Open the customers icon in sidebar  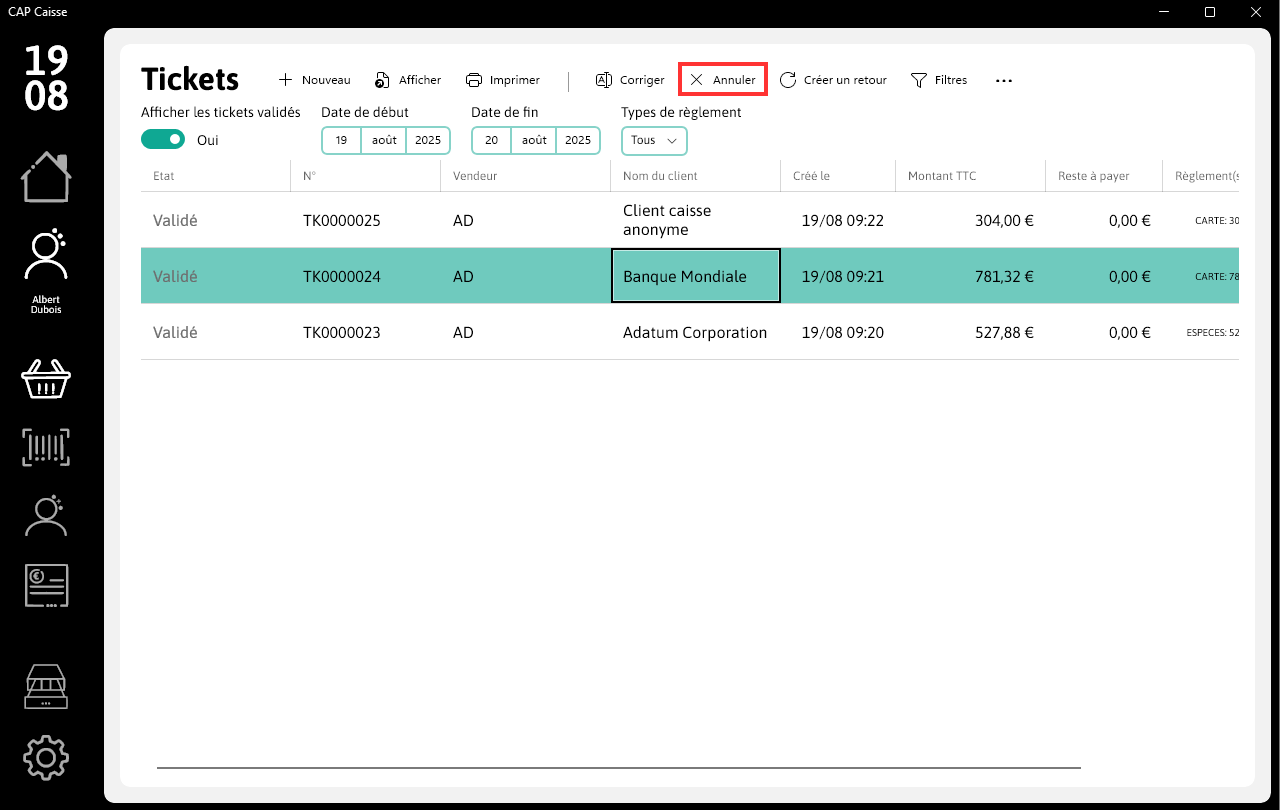point(46,515)
